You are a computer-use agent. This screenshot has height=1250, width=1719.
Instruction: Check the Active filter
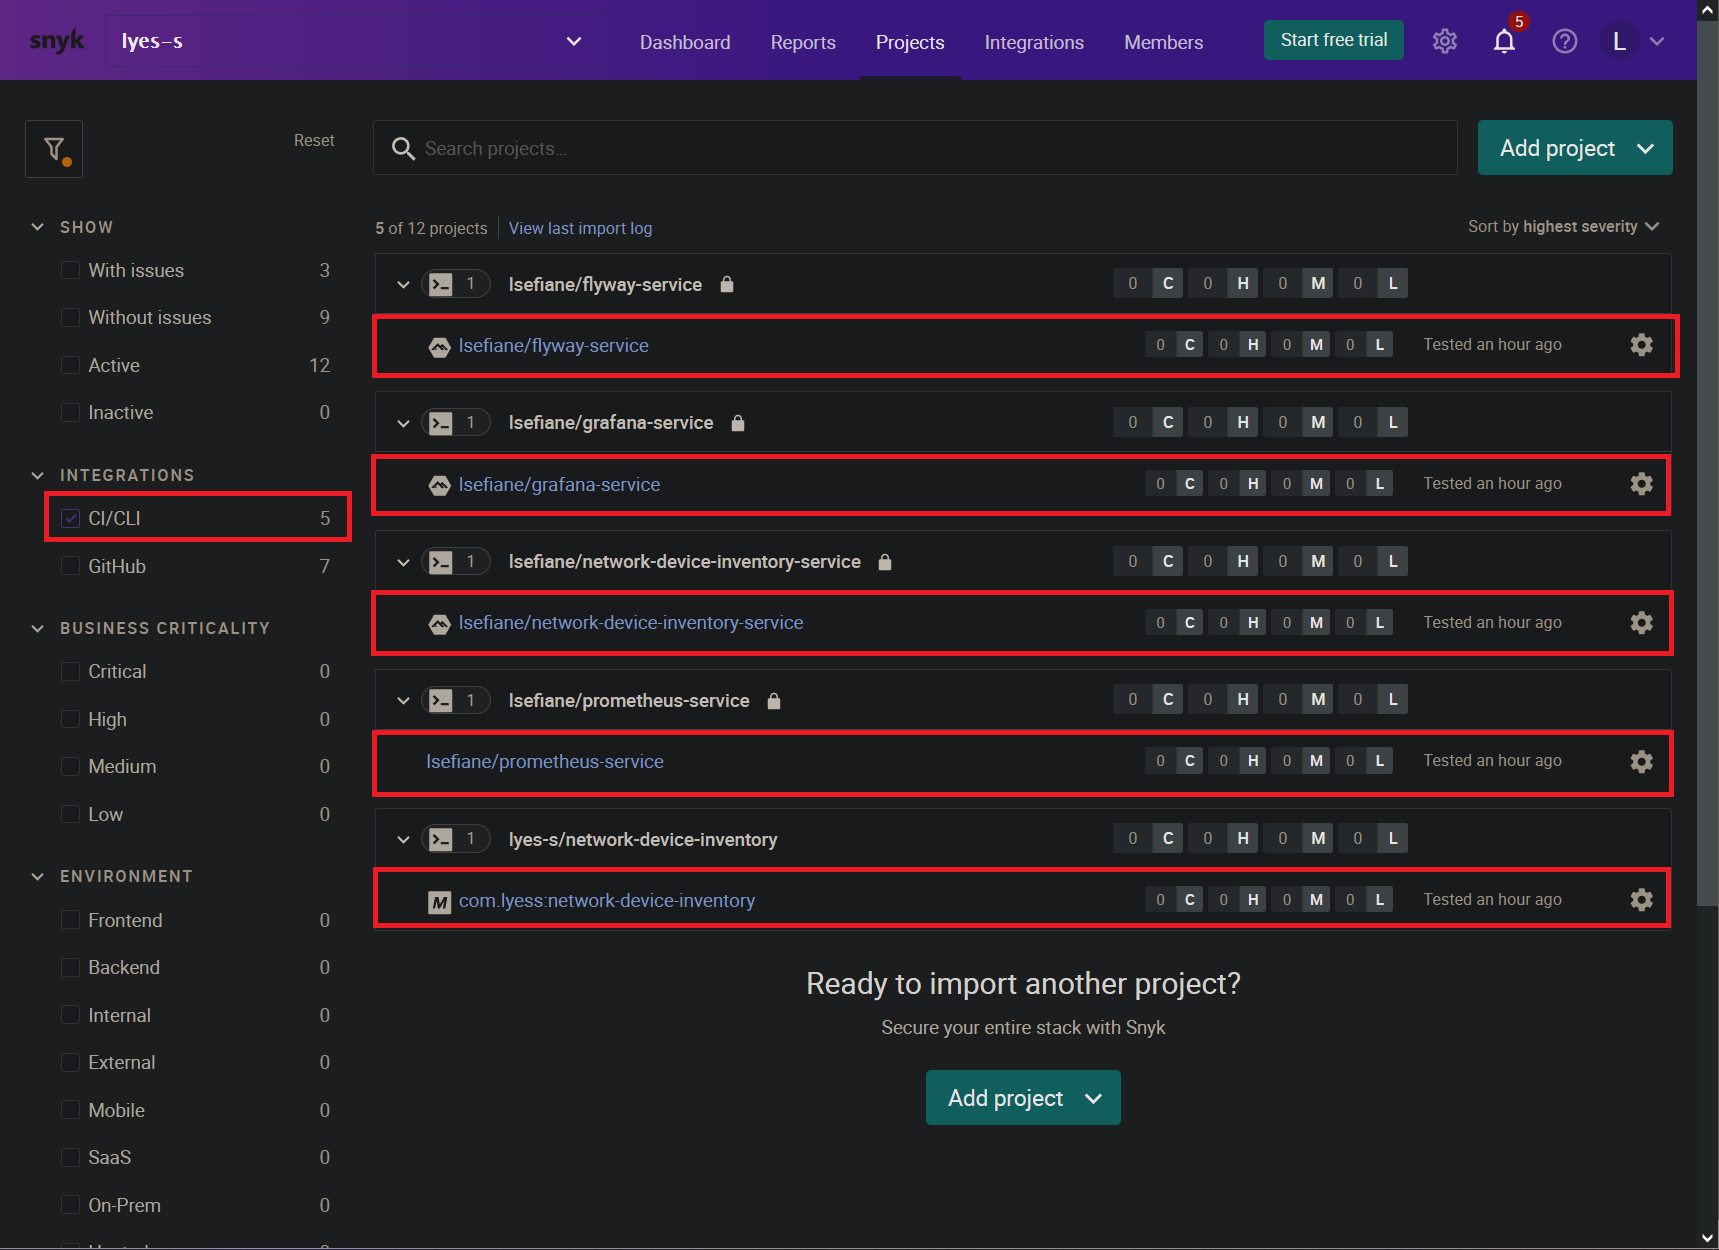point(70,365)
